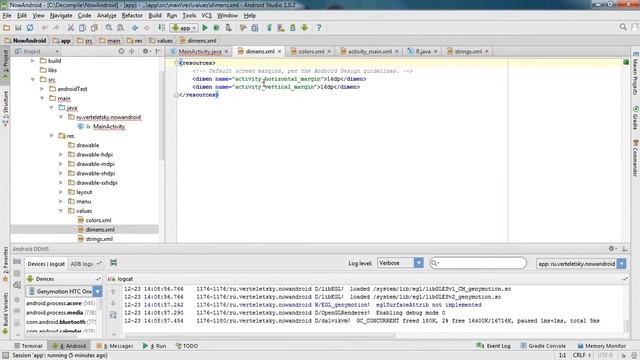Open Android DDMS panel settings gear
The height and width of the screenshot is (360, 640).
click(x=612, y=248)
